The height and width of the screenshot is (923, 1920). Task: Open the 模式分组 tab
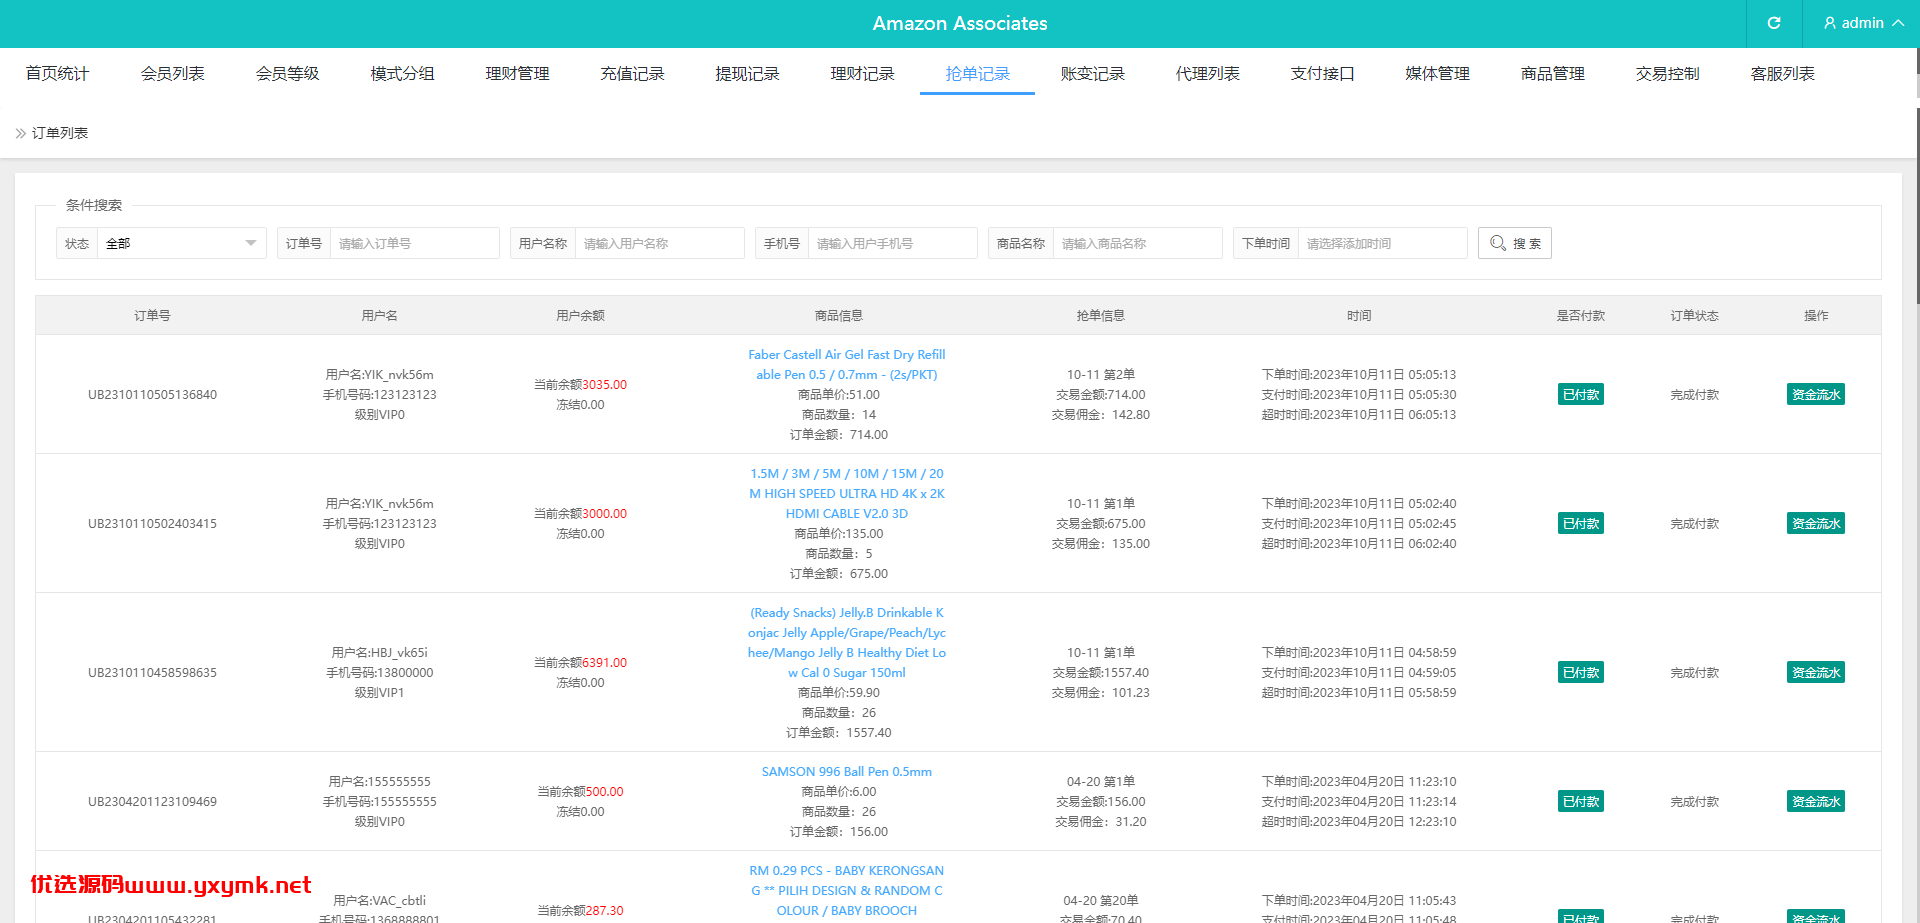[x=403, y=73]
